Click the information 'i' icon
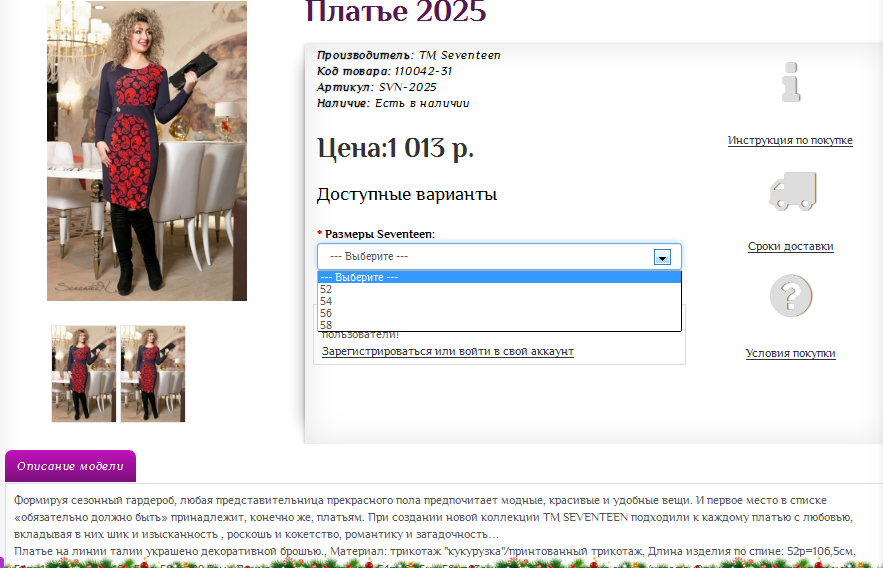Image resolution: width=883 pixels, height=568 pixels. point(791,82)
